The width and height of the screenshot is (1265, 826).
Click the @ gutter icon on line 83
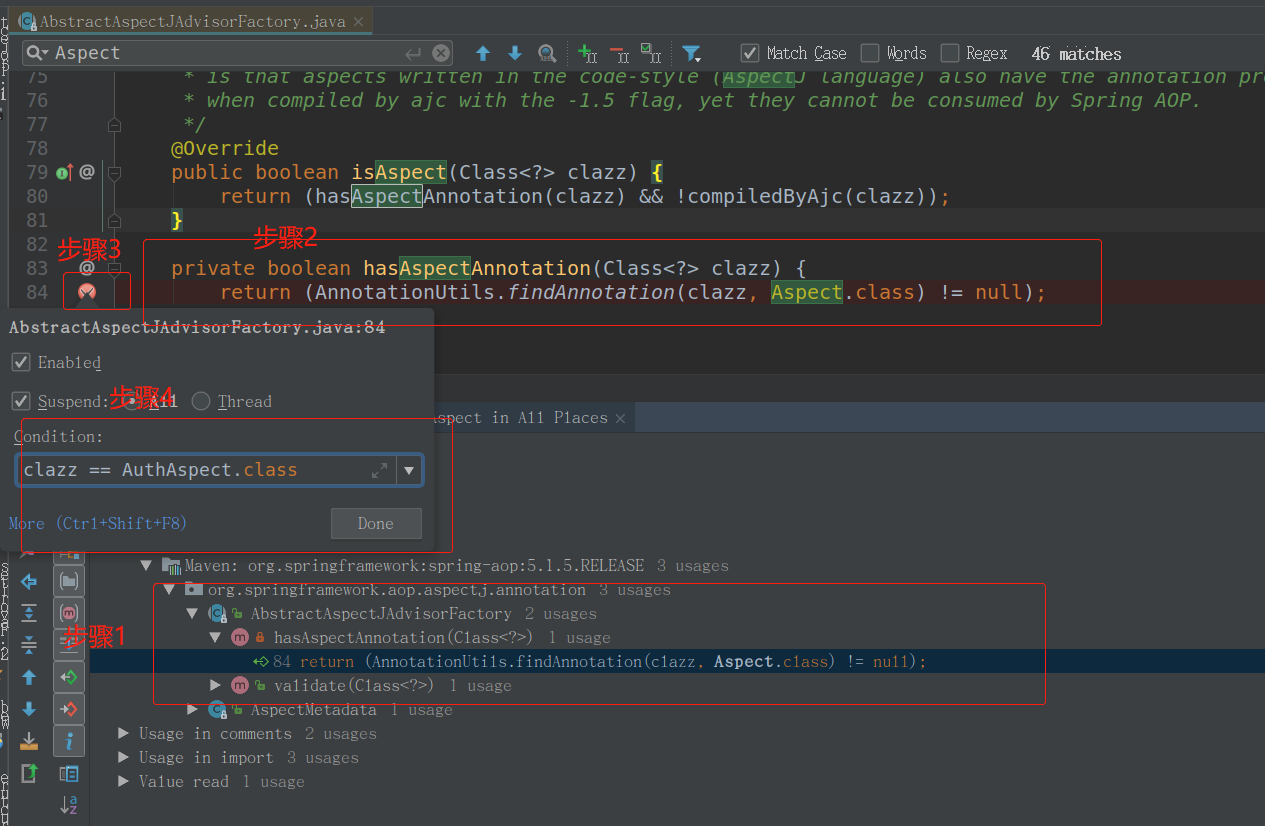coord(87,267)
